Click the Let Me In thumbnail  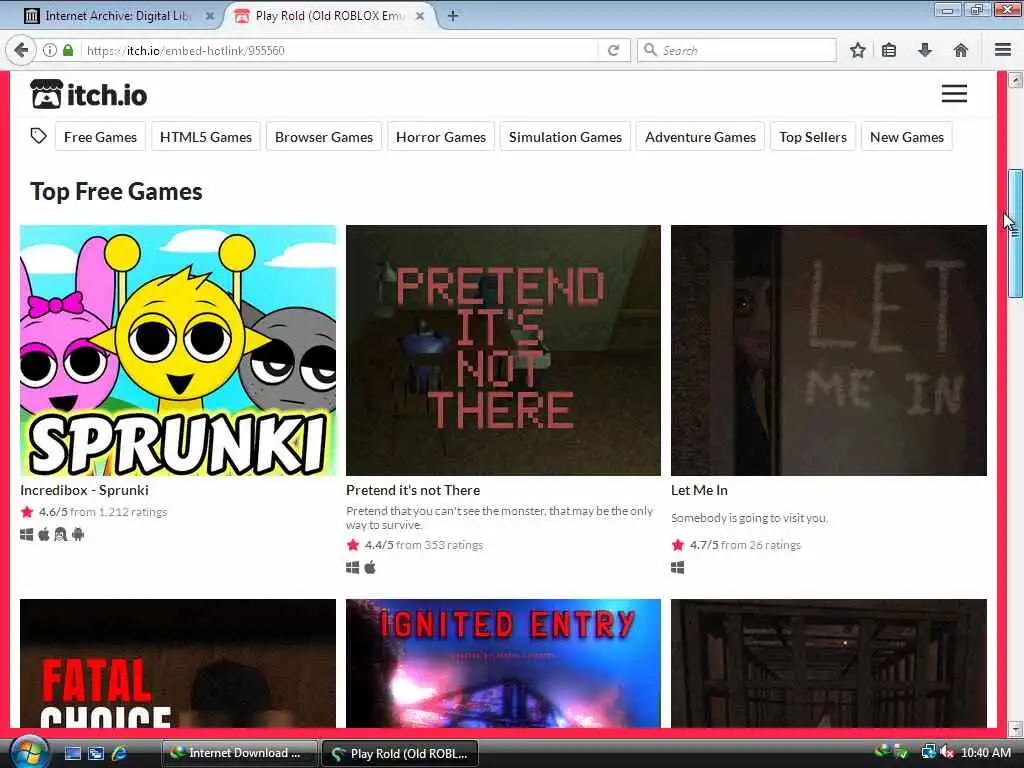click(829, 350)
